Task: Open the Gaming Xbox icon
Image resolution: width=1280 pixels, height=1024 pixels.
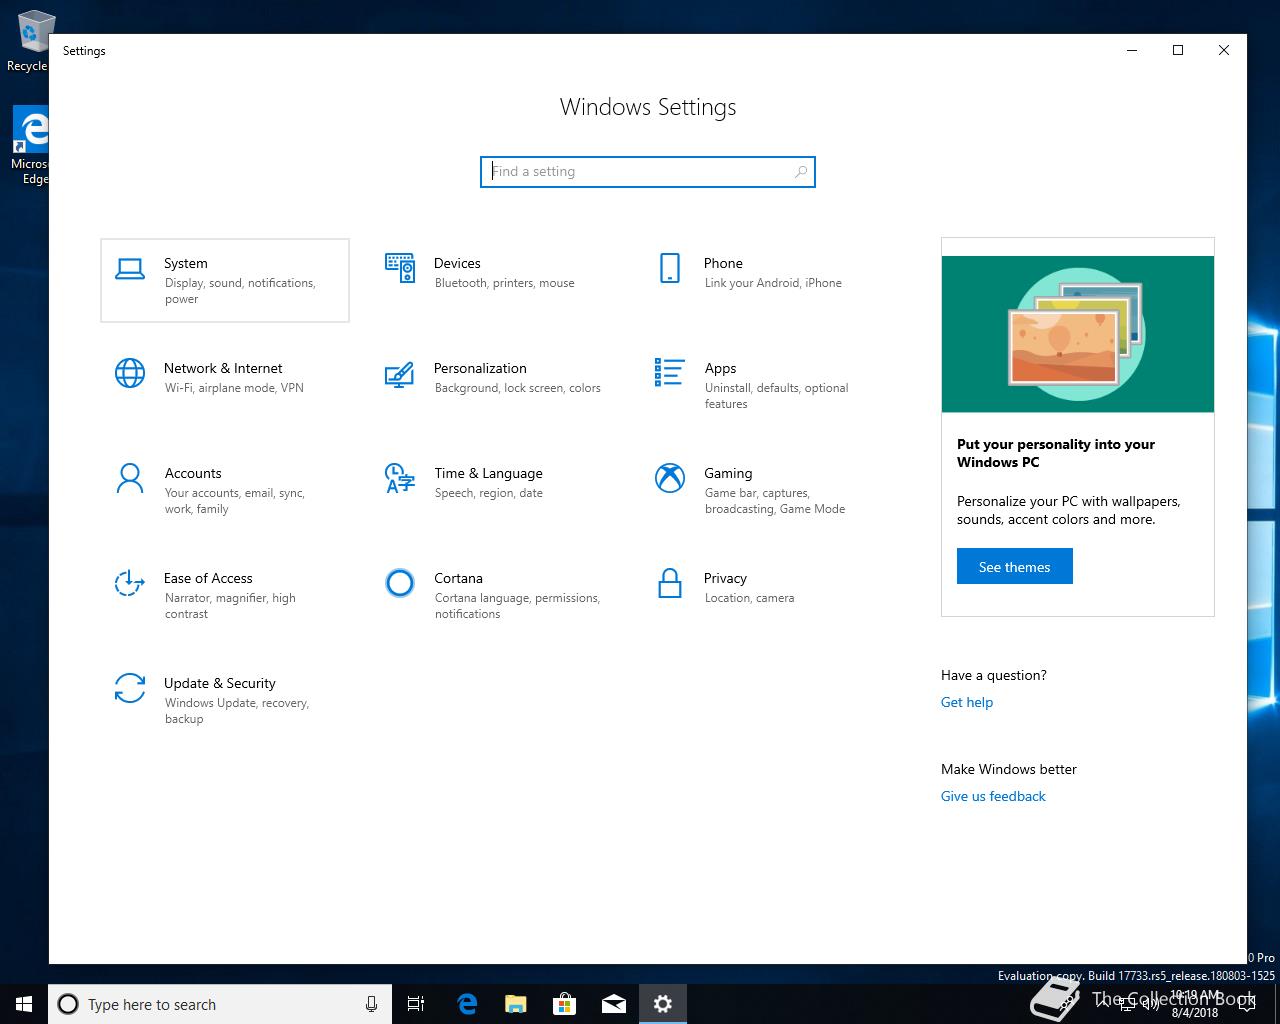Action: (670, 478)
